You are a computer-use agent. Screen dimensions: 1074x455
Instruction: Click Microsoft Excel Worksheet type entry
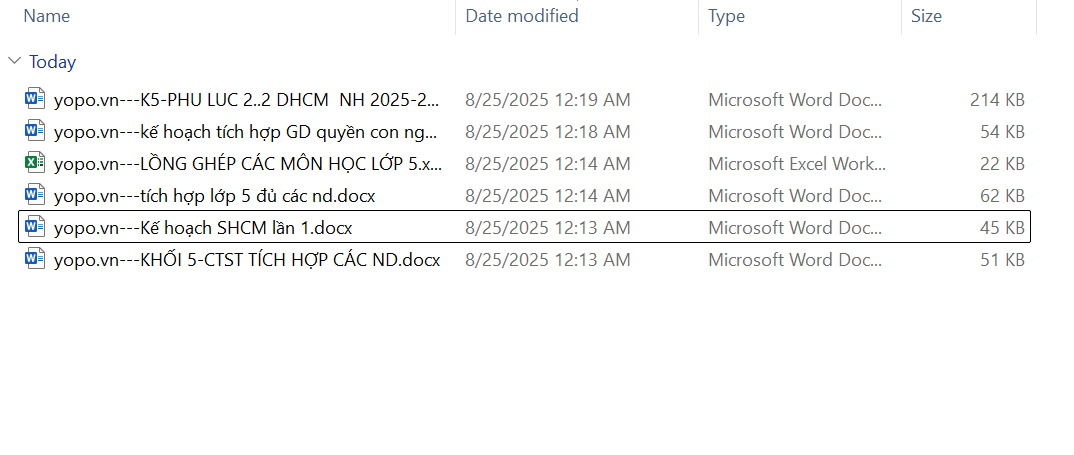pyautogui.click(x=796, y=164)
